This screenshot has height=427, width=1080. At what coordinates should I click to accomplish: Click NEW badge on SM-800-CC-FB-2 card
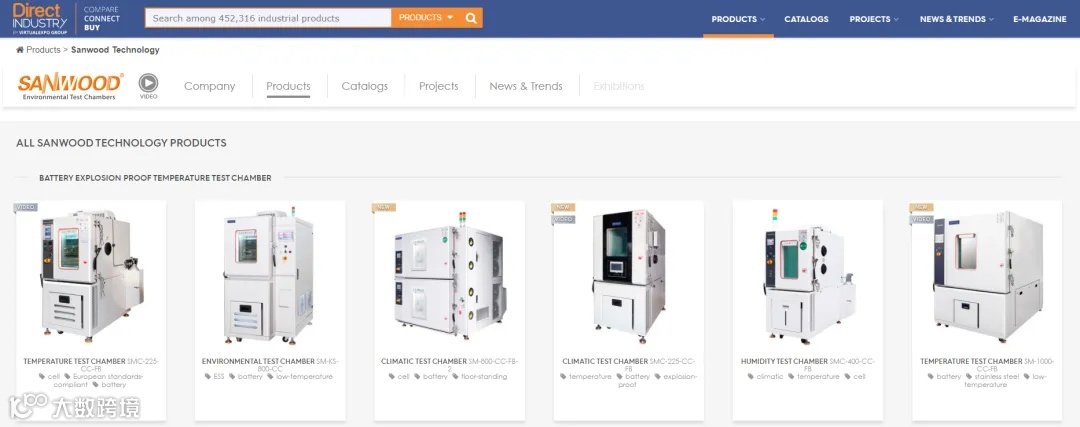[x=384, y=207]
